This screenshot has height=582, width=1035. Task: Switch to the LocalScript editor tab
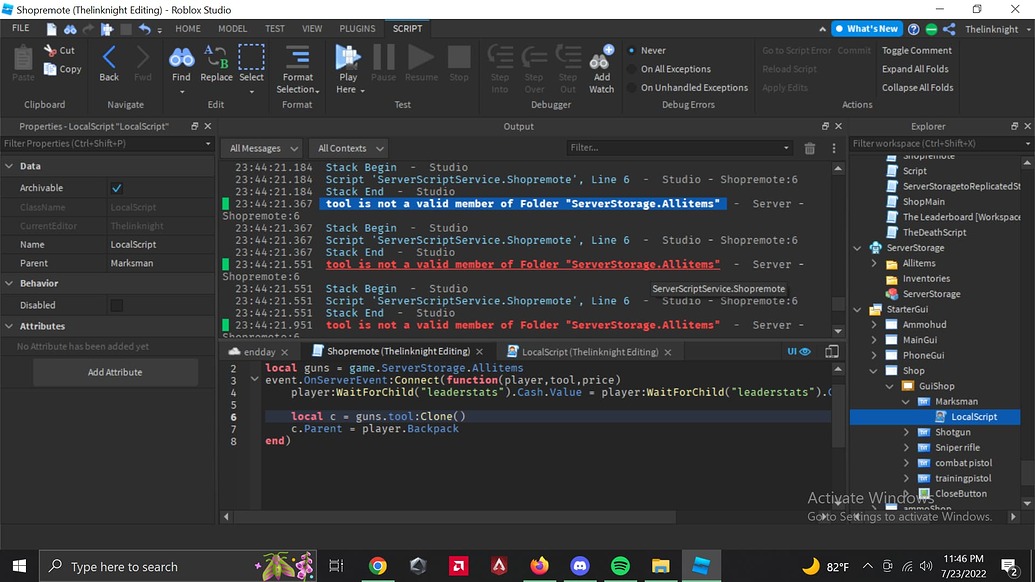pos(590,352)
